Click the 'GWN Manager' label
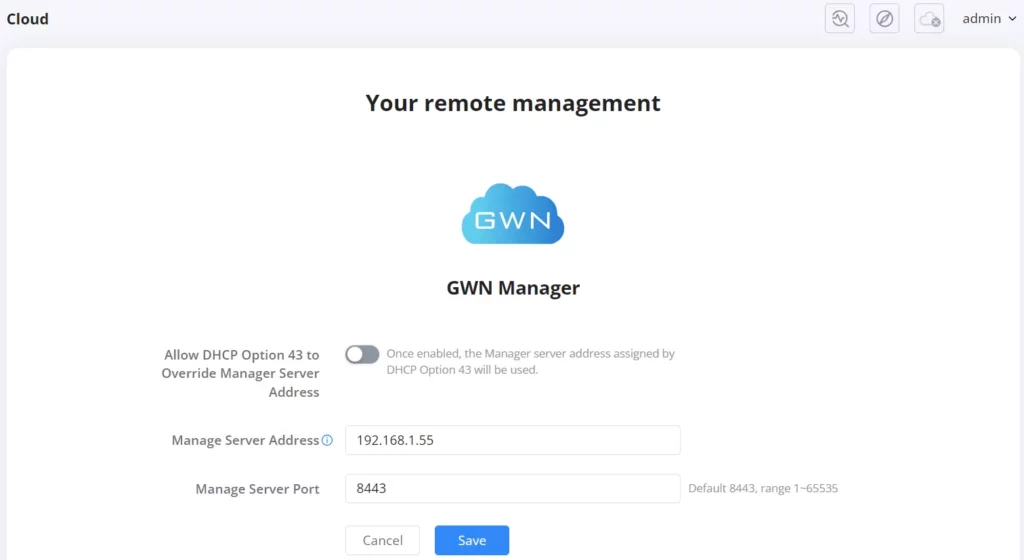The image size is (1024, 560). (x=513, y=288)
